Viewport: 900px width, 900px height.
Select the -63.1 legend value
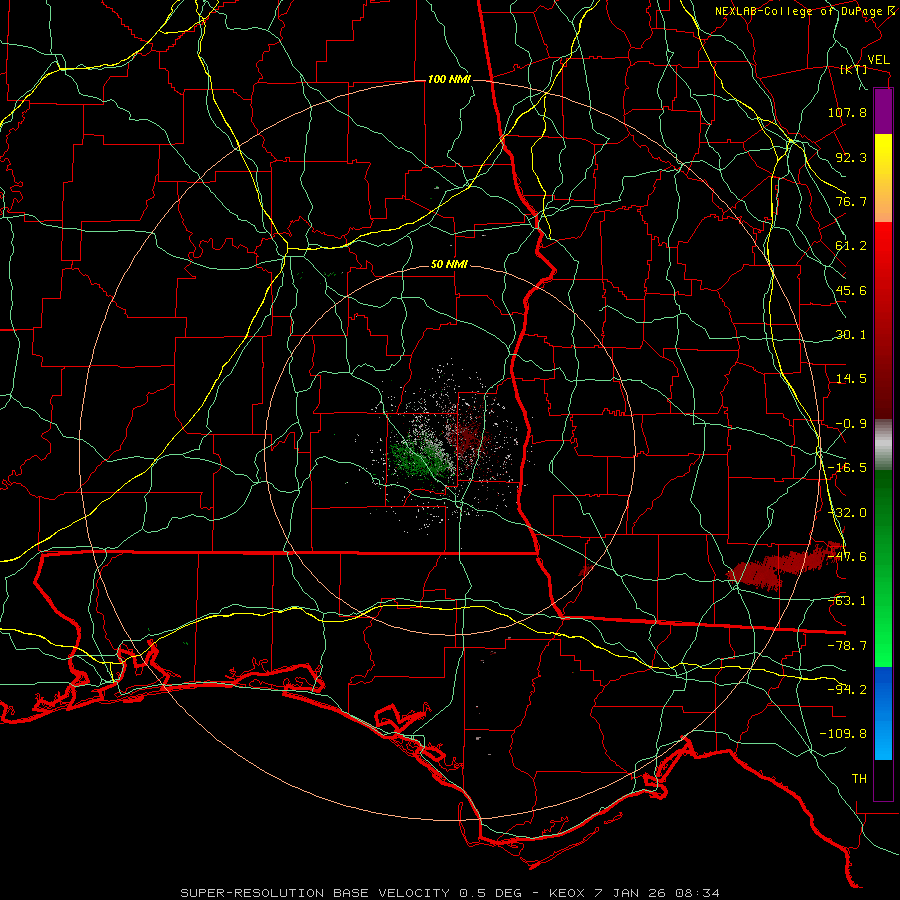(847, 601)
